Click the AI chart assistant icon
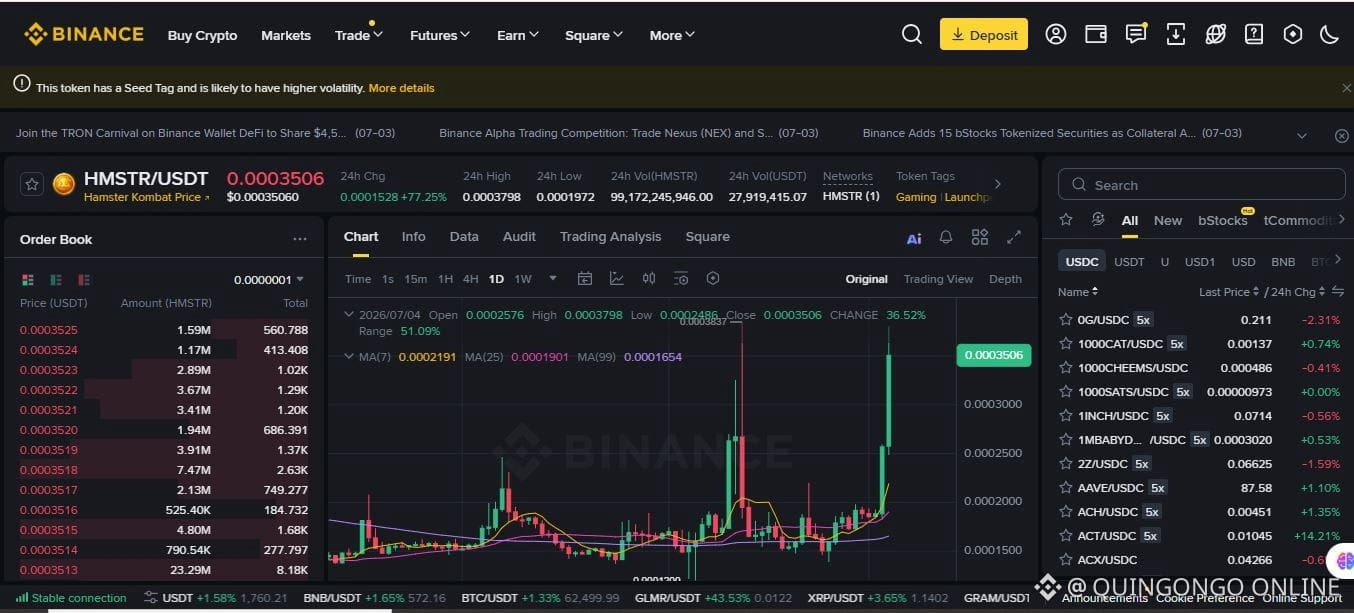Viewport: 1354px width, 613px height. 914,238
